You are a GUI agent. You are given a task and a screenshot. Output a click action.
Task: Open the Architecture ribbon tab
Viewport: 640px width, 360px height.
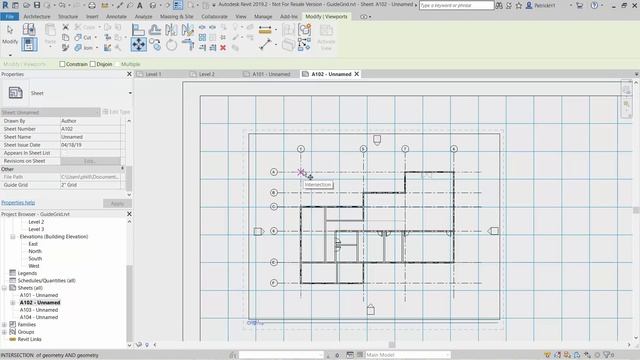[37, 17]
